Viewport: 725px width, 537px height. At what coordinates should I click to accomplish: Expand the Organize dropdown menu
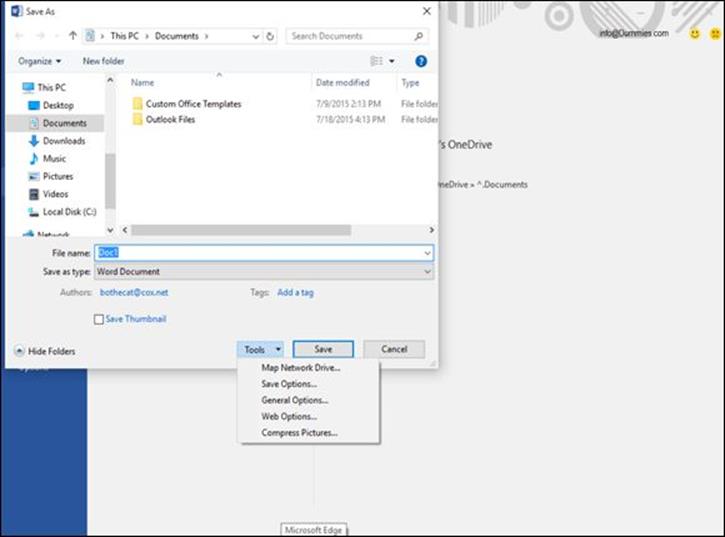[39, 61]
